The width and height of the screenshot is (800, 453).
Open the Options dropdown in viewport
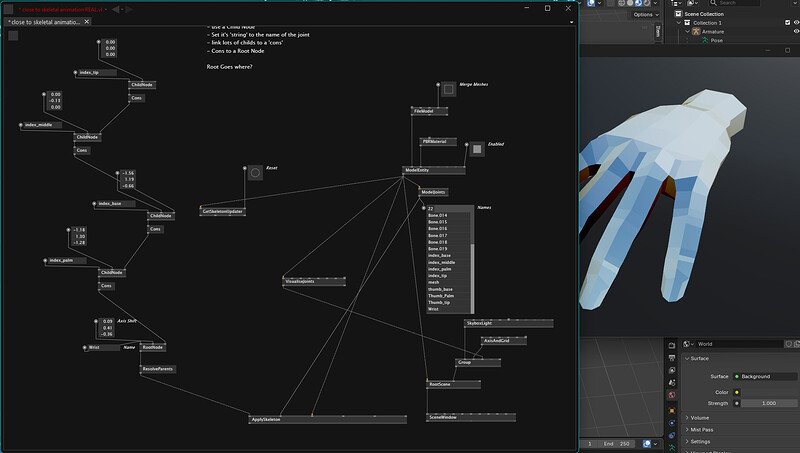pyautogui.click(x=646, y=14)
